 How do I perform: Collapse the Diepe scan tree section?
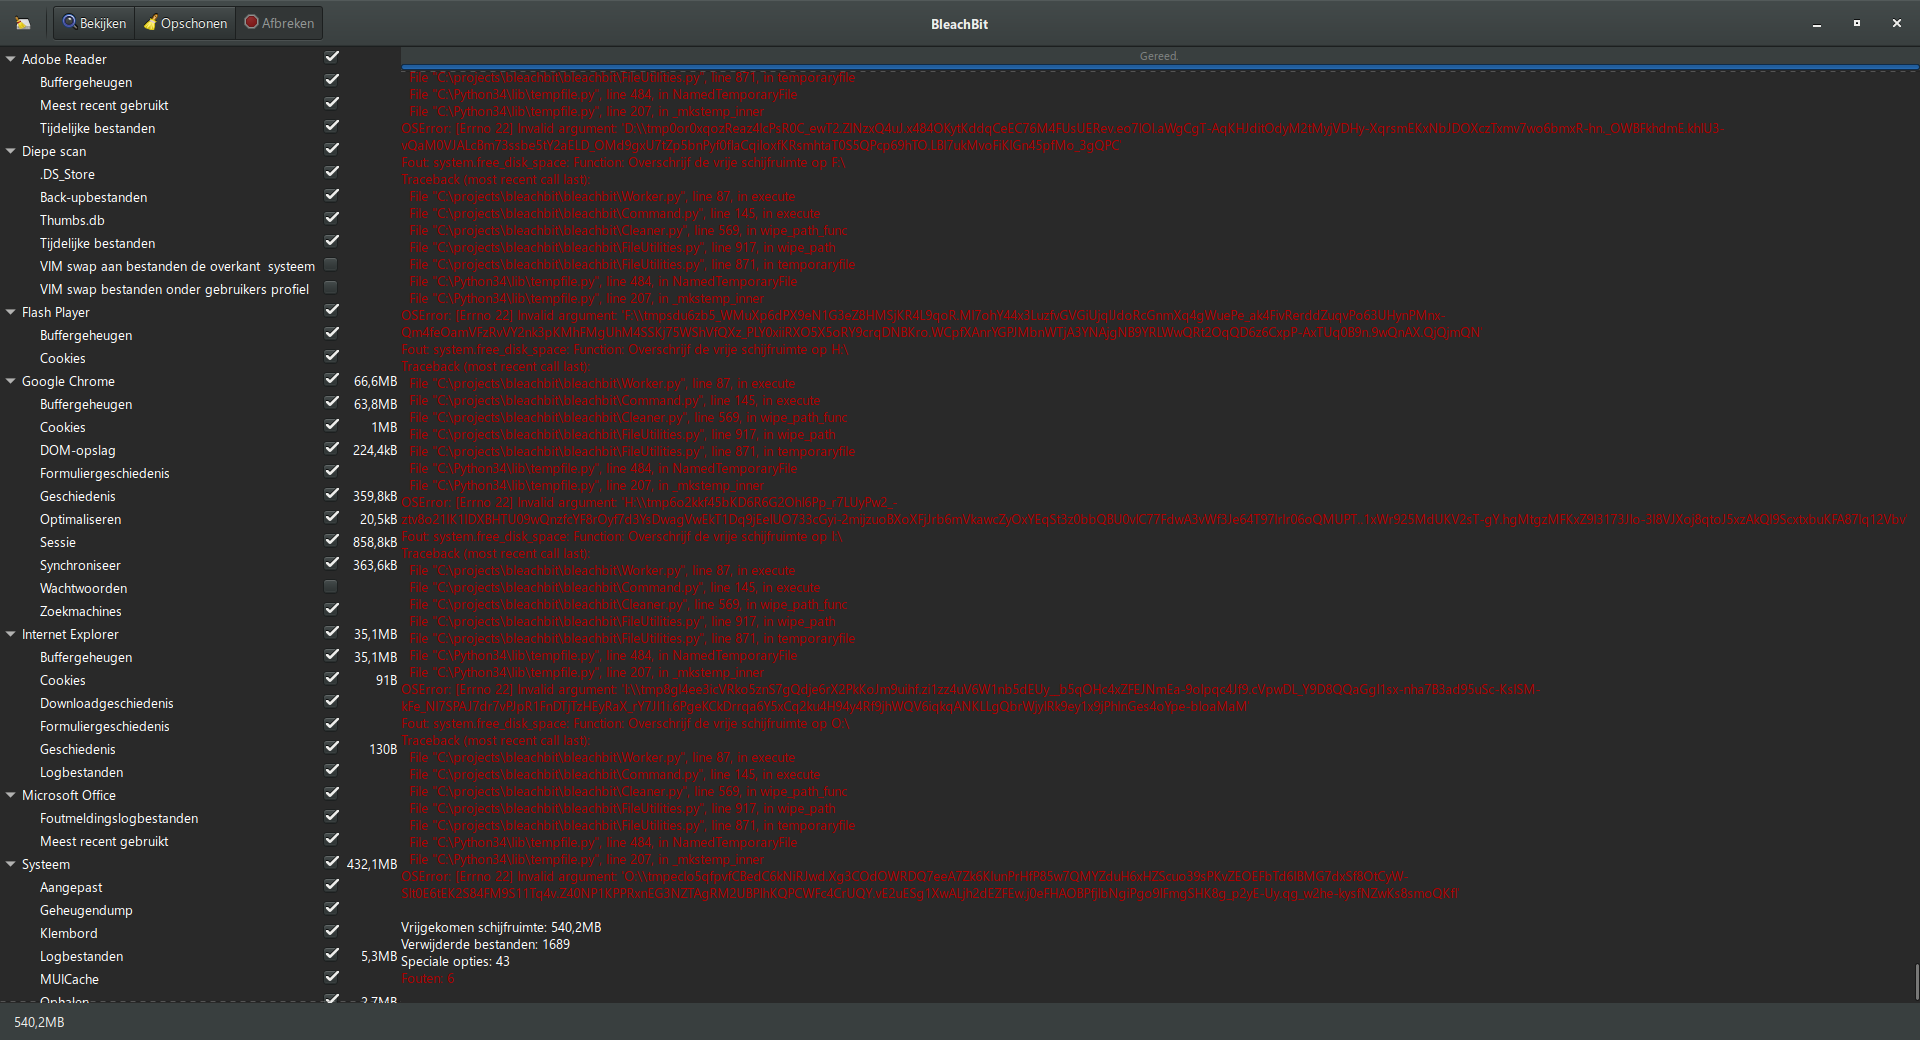(10, 151)
